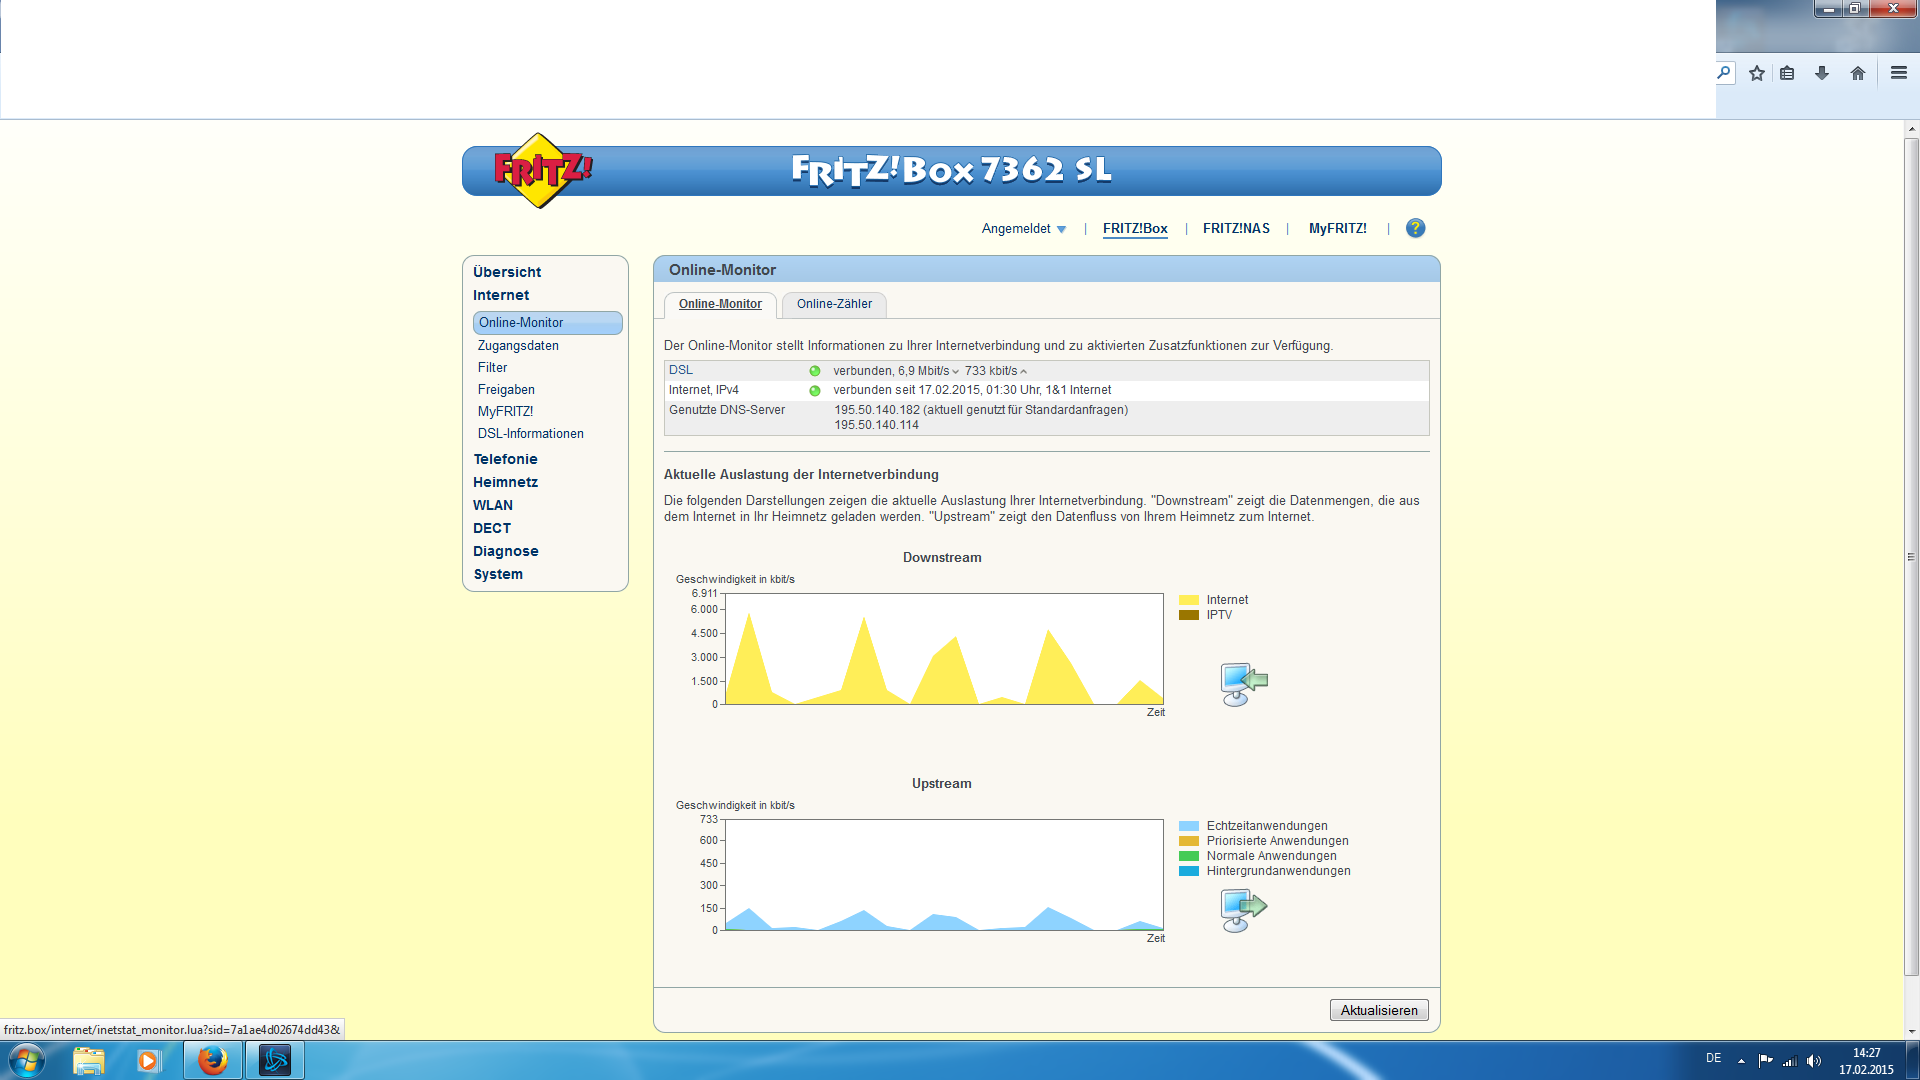
Task: Click the yellow Internet legend swatch
Action: (1188, 600)
